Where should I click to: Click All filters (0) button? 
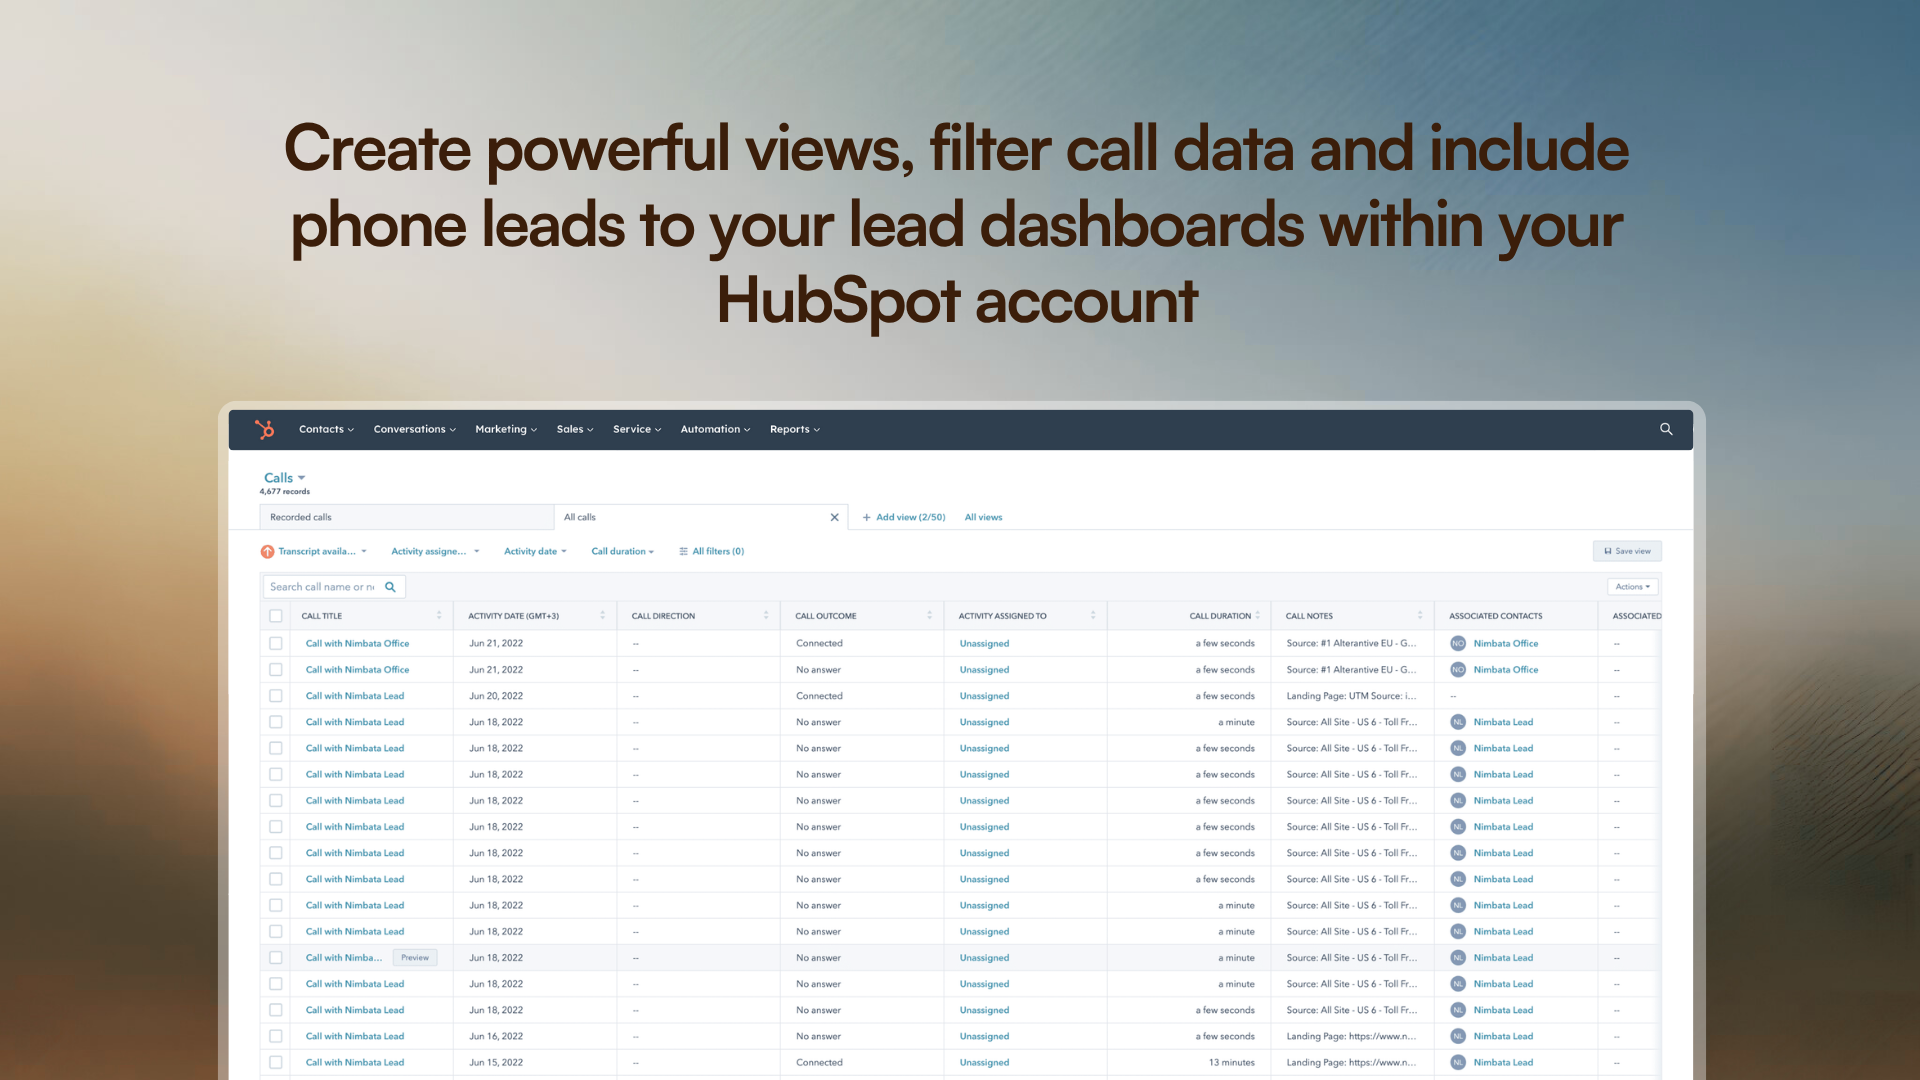(x=711, y=551)
